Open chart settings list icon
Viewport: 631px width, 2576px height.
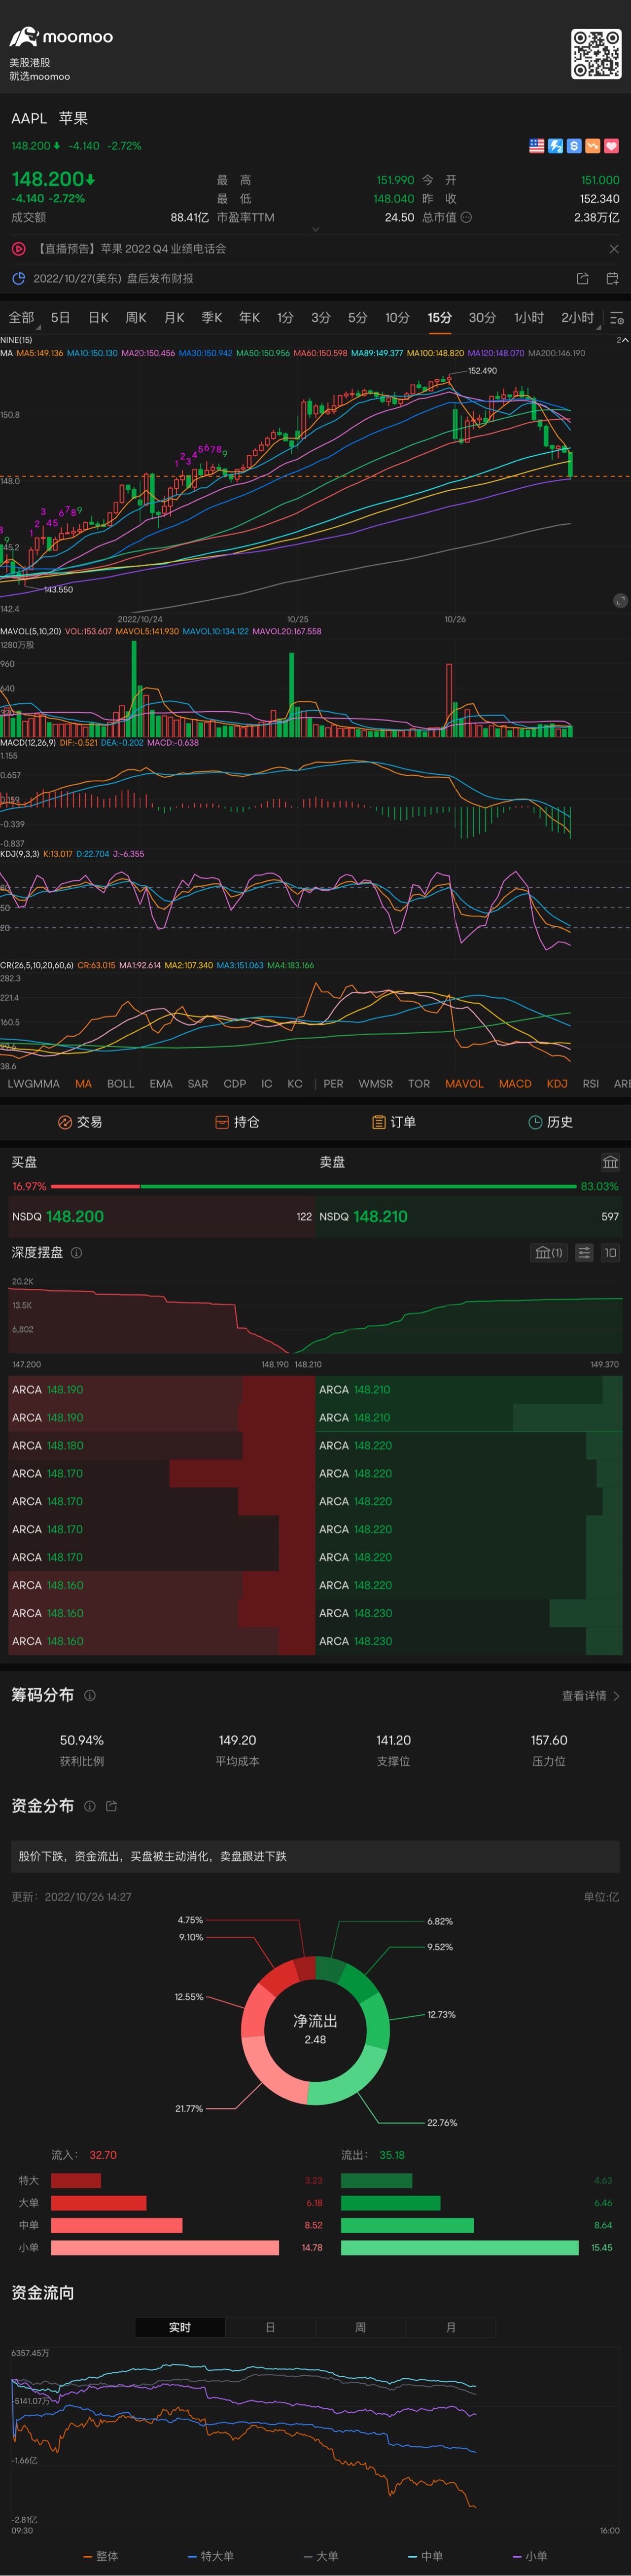[617, 318]
